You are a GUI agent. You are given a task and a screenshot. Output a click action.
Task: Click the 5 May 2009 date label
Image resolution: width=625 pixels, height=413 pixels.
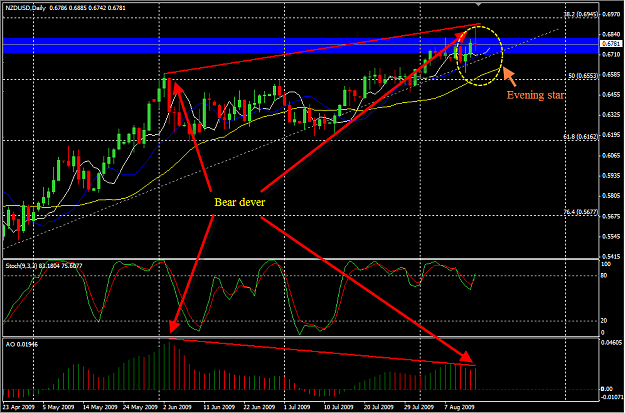(57, 408)
